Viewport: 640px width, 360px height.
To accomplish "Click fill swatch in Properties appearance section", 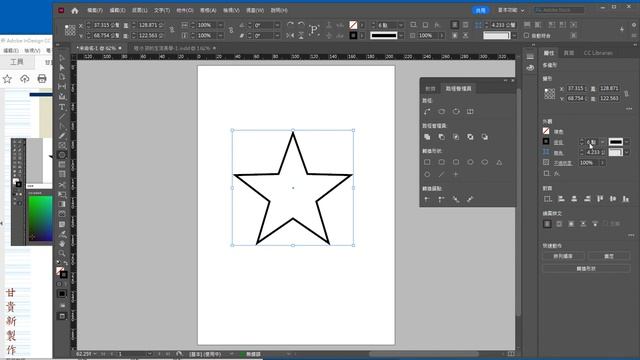I will coord(546,131).
